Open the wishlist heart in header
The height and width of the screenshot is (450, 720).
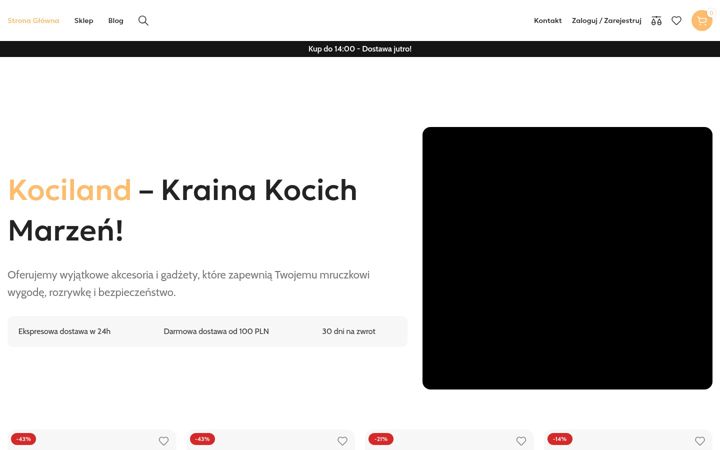676,21
